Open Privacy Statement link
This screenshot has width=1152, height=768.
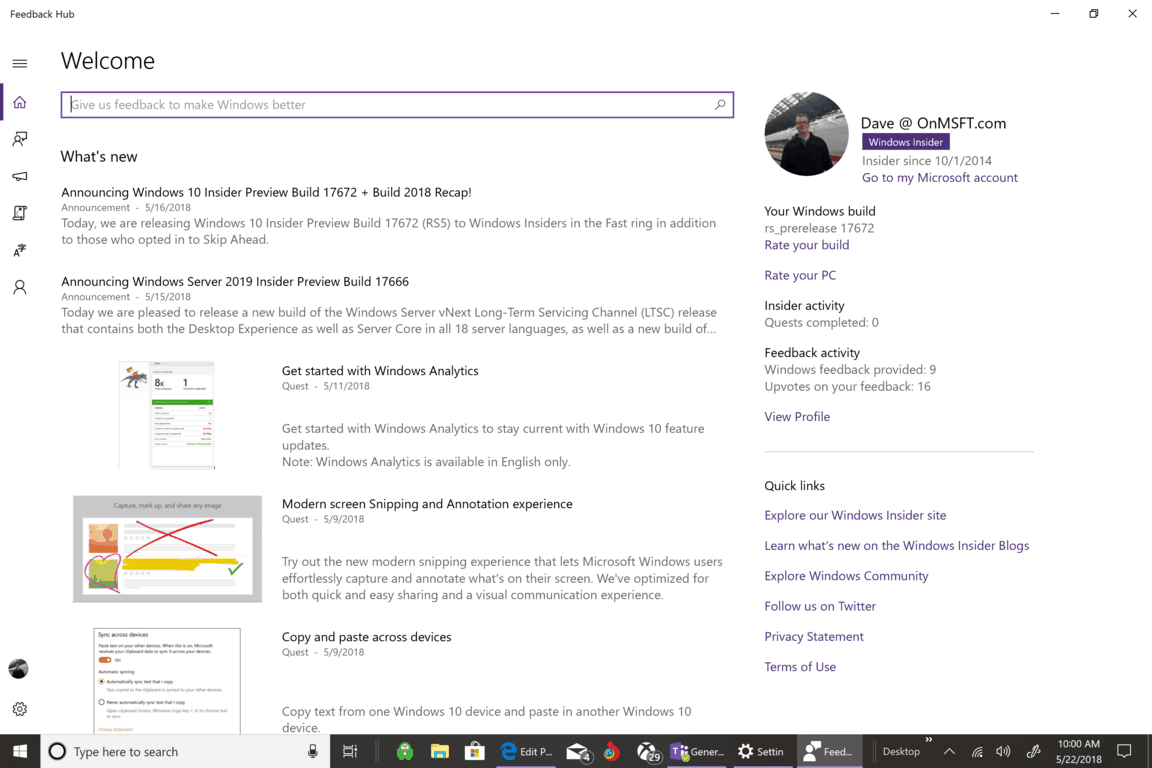[814, 636]
